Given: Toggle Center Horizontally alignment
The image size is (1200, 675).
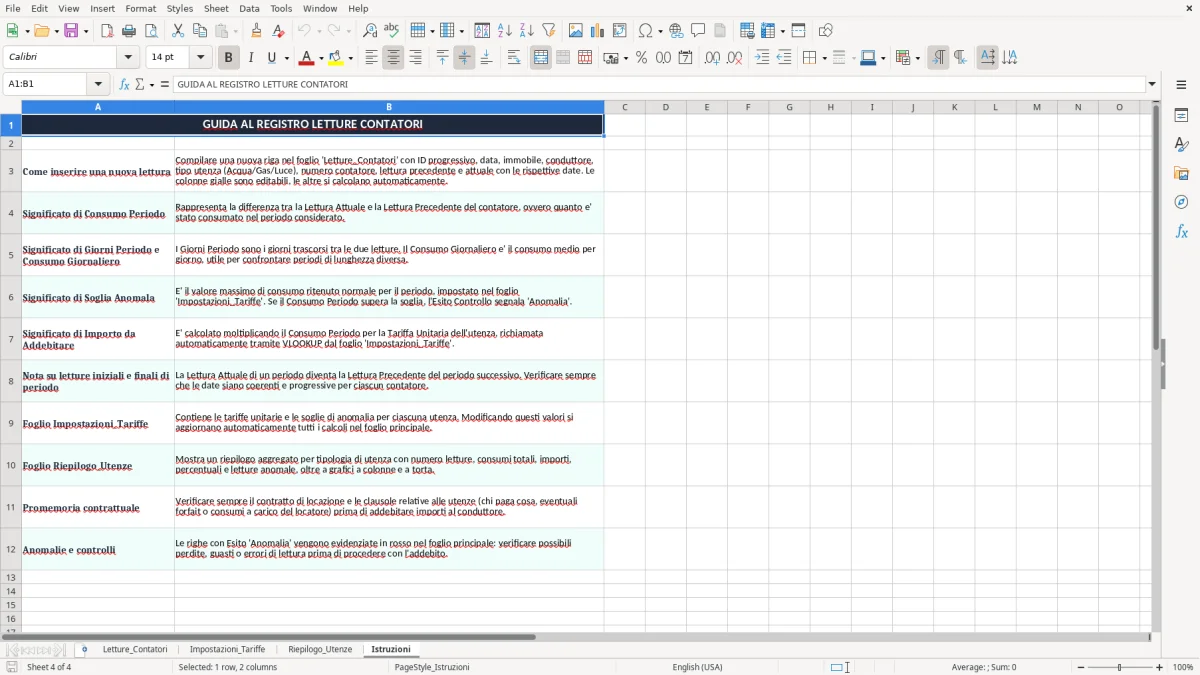Looking at the screenshot, I should click(x=393, y=58).
